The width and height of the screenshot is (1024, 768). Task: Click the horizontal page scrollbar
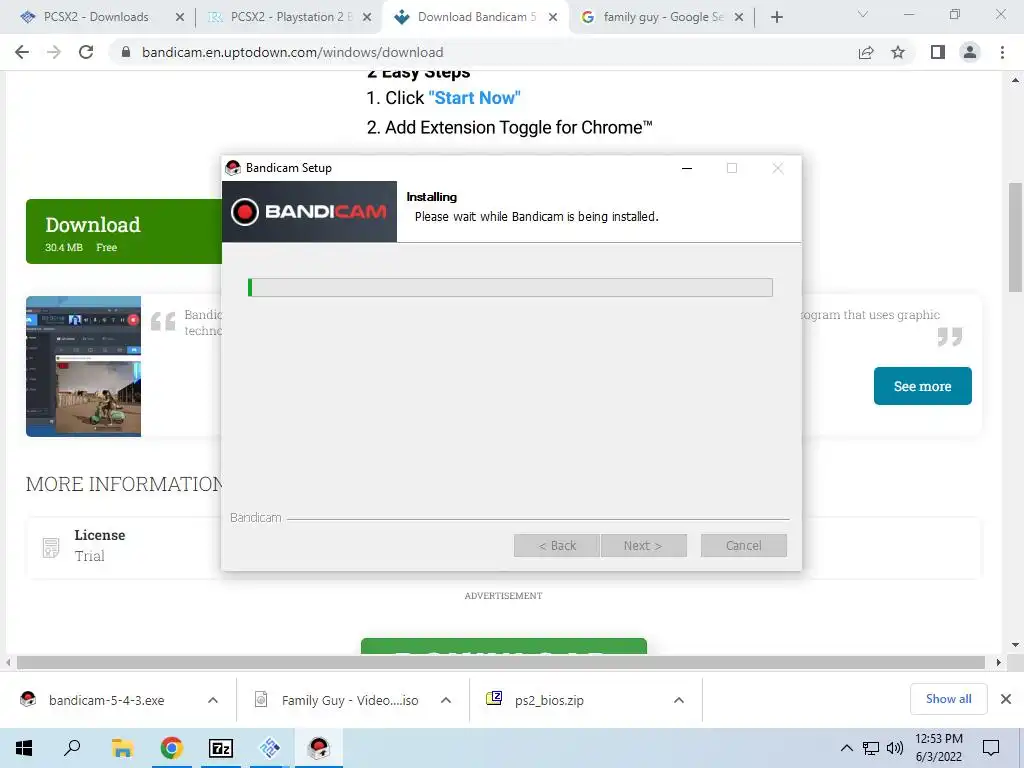(x=501, y=662)
